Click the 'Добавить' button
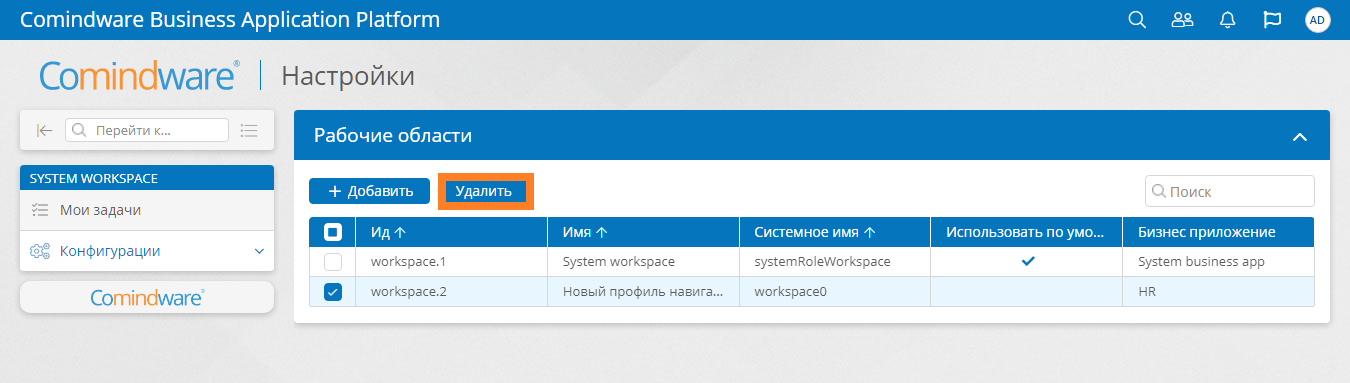This screenshot has height=383, width=1350. point(369,191)
